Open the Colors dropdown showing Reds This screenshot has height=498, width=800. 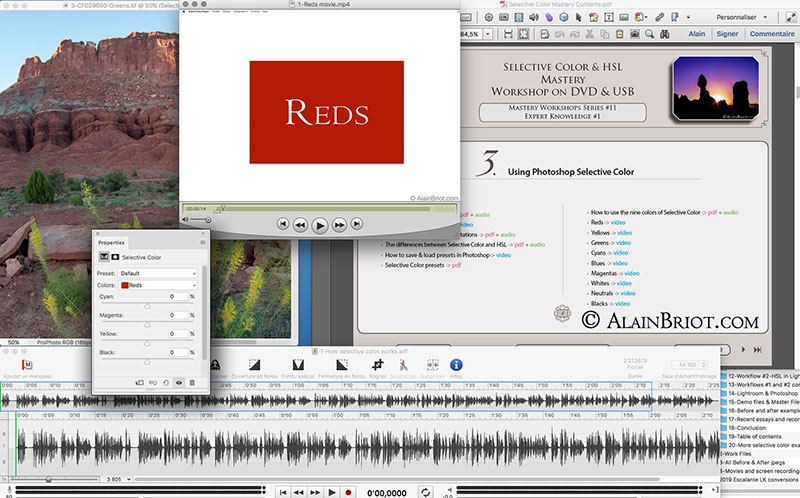157,286
